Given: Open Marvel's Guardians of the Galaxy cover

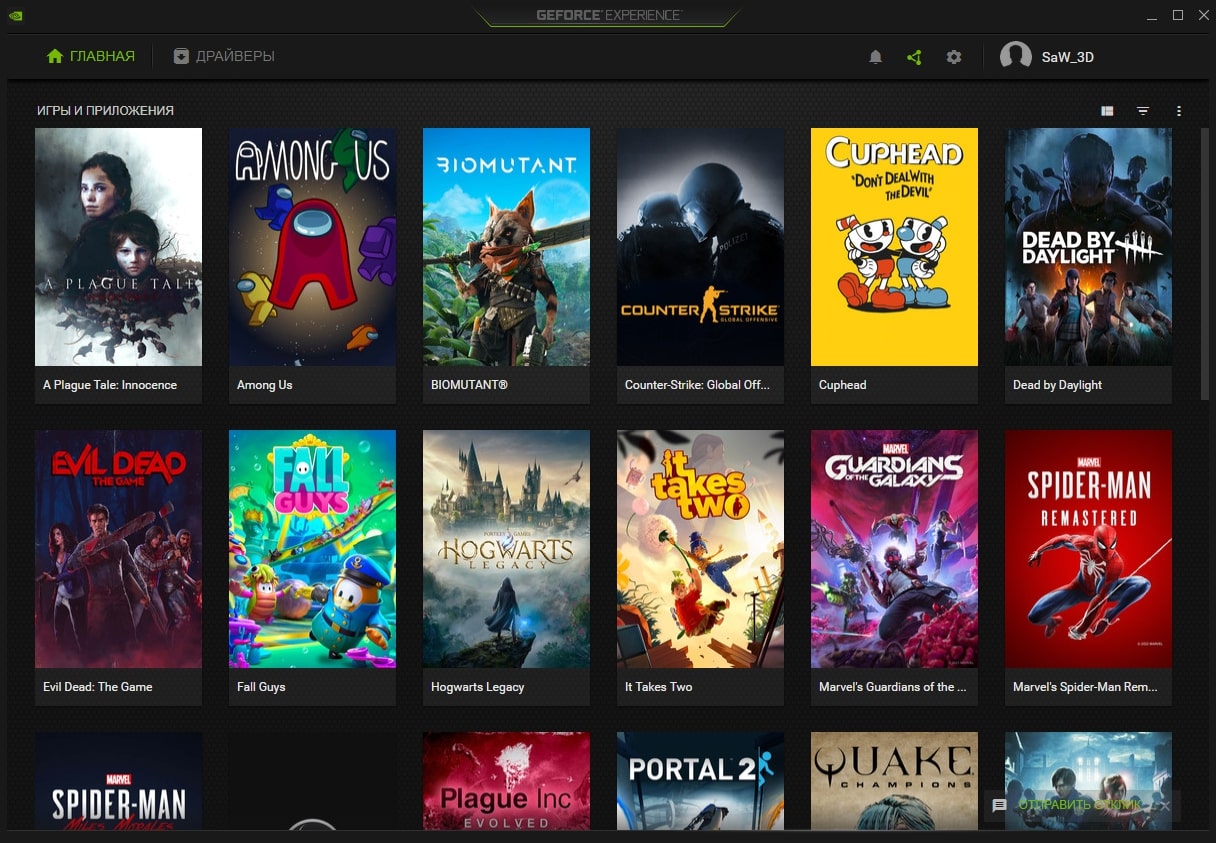Looking at the screenshot, I should click(x=894, y=549).
